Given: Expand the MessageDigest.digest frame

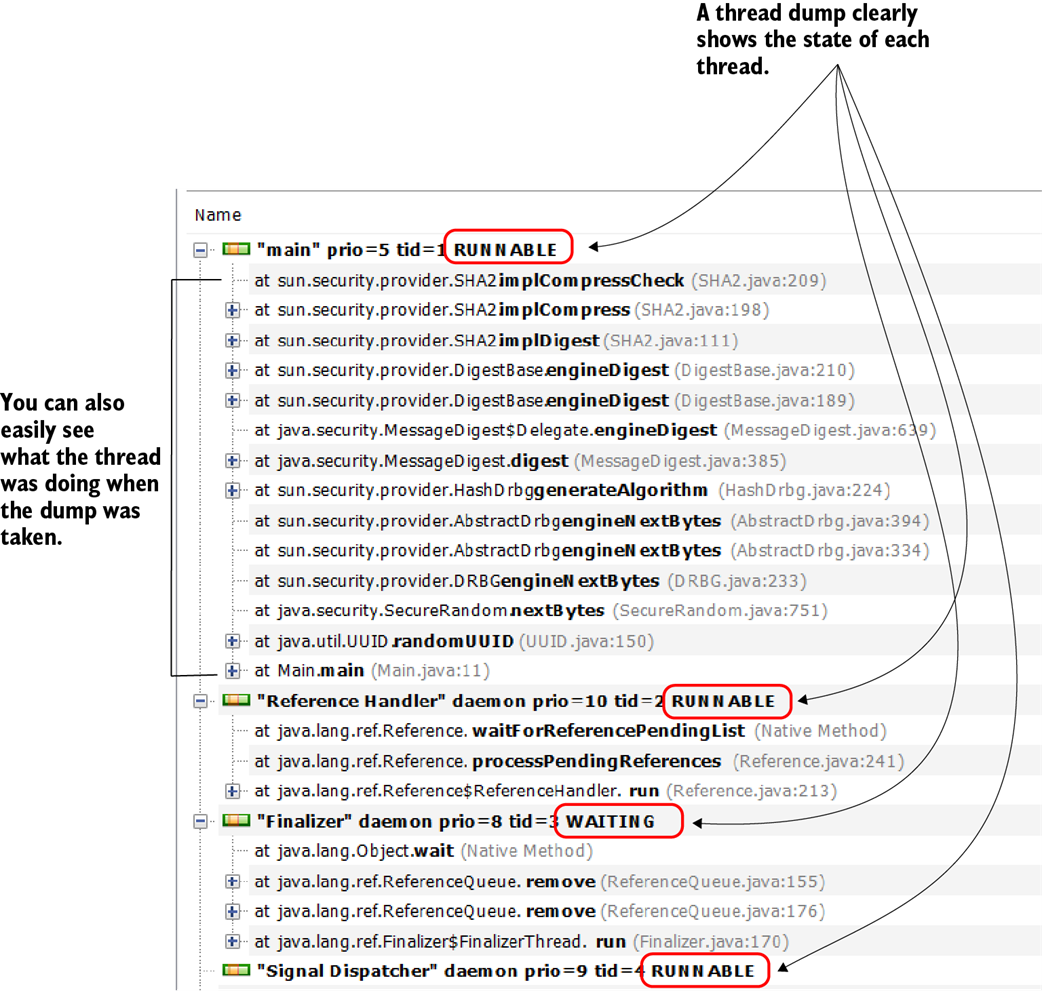Looking at the screenshot, I should coord(233,461).
